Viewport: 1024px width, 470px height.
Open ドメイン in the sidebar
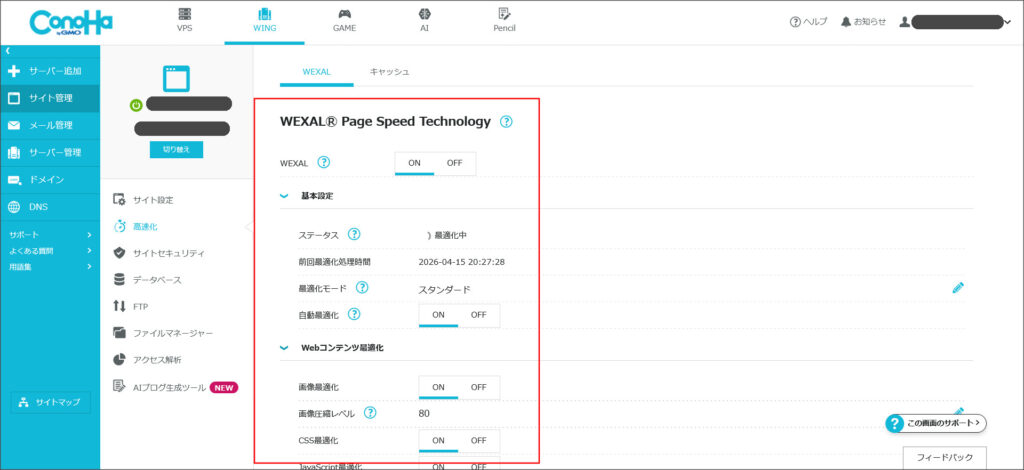(50, 180)
